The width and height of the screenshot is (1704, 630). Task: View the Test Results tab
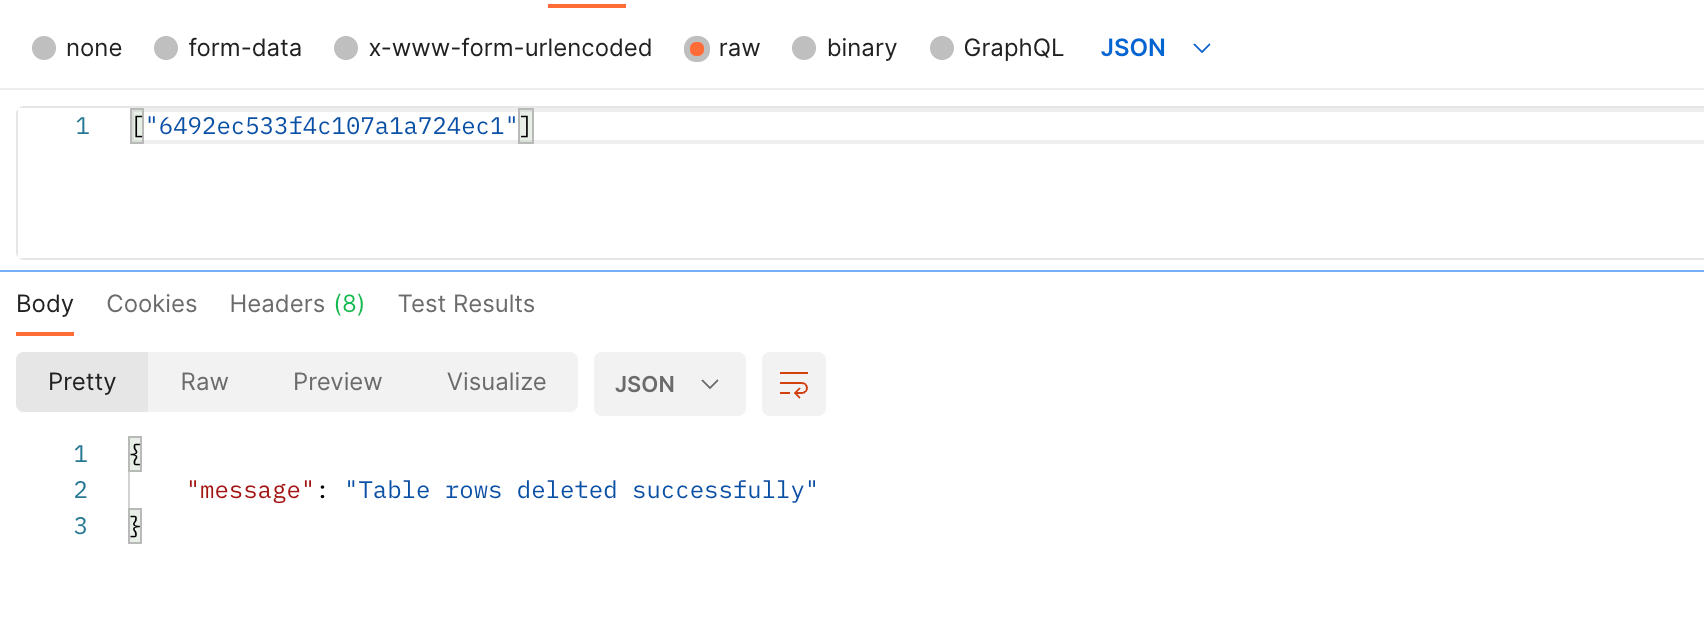pos(466,303)
